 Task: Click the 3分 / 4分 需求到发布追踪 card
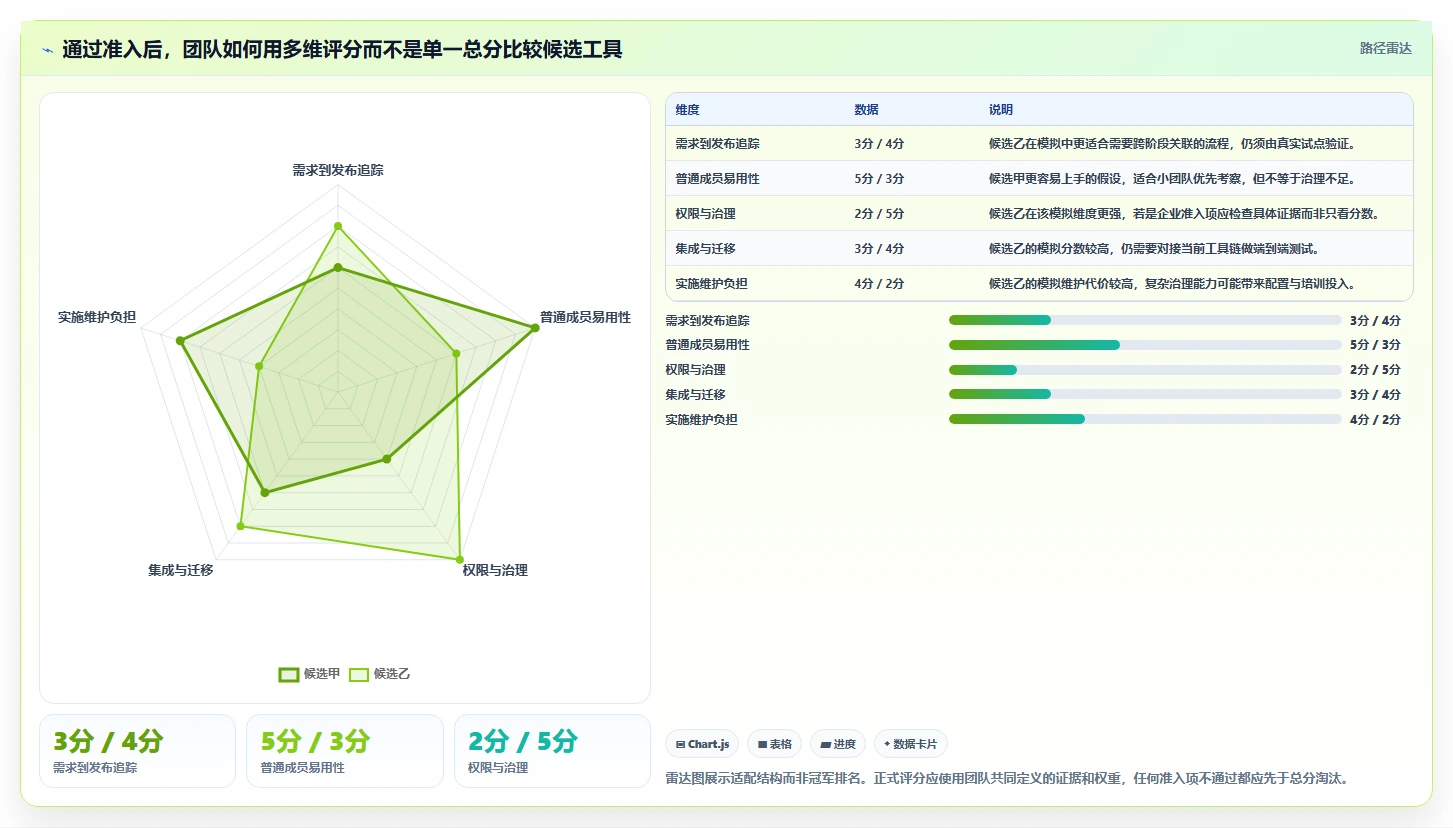pos(137,751)
